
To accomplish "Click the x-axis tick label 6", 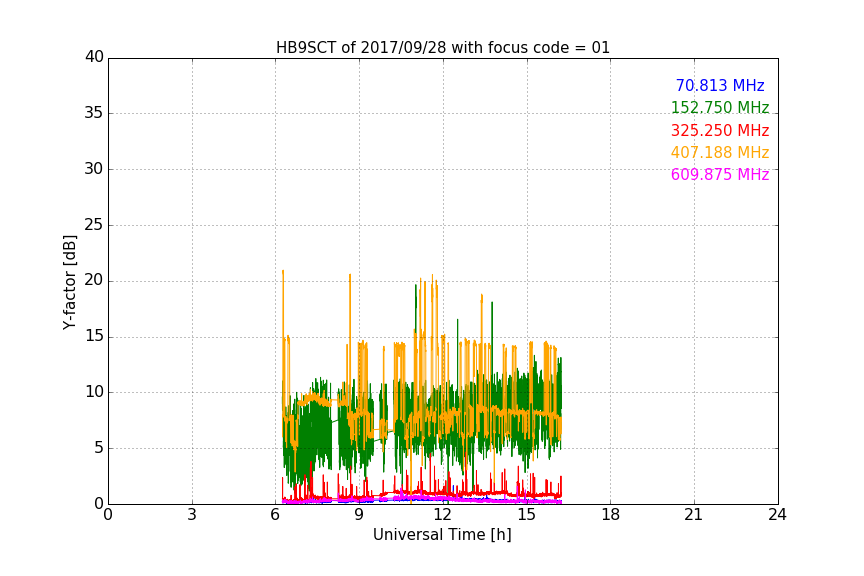I will tap(275, 515).
